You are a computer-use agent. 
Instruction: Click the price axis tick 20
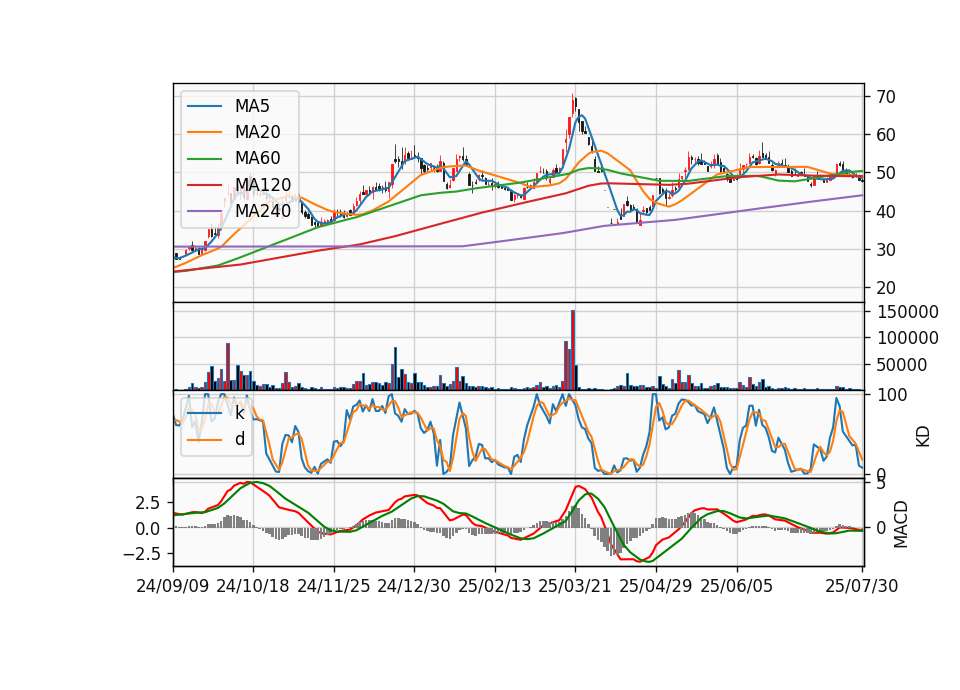point(886,288)
